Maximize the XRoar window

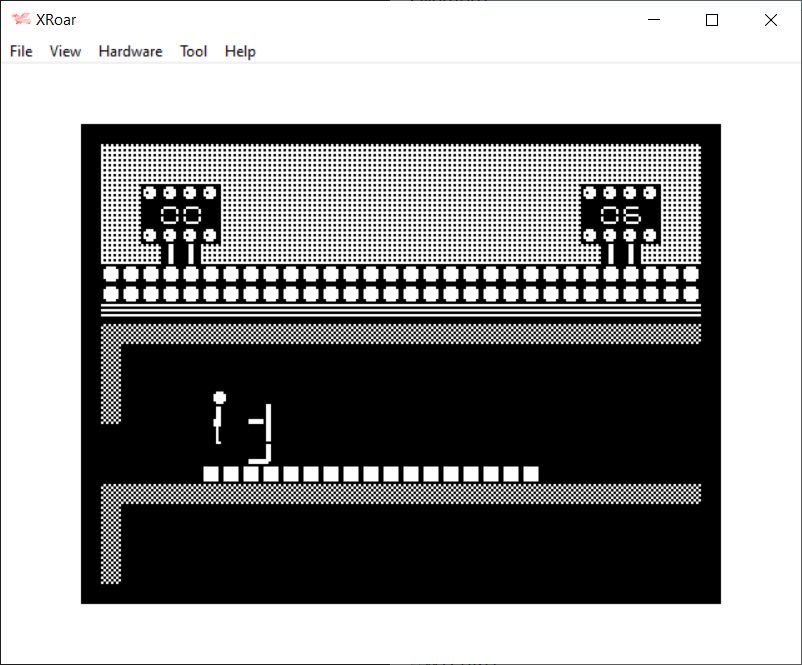coord(712,20)
